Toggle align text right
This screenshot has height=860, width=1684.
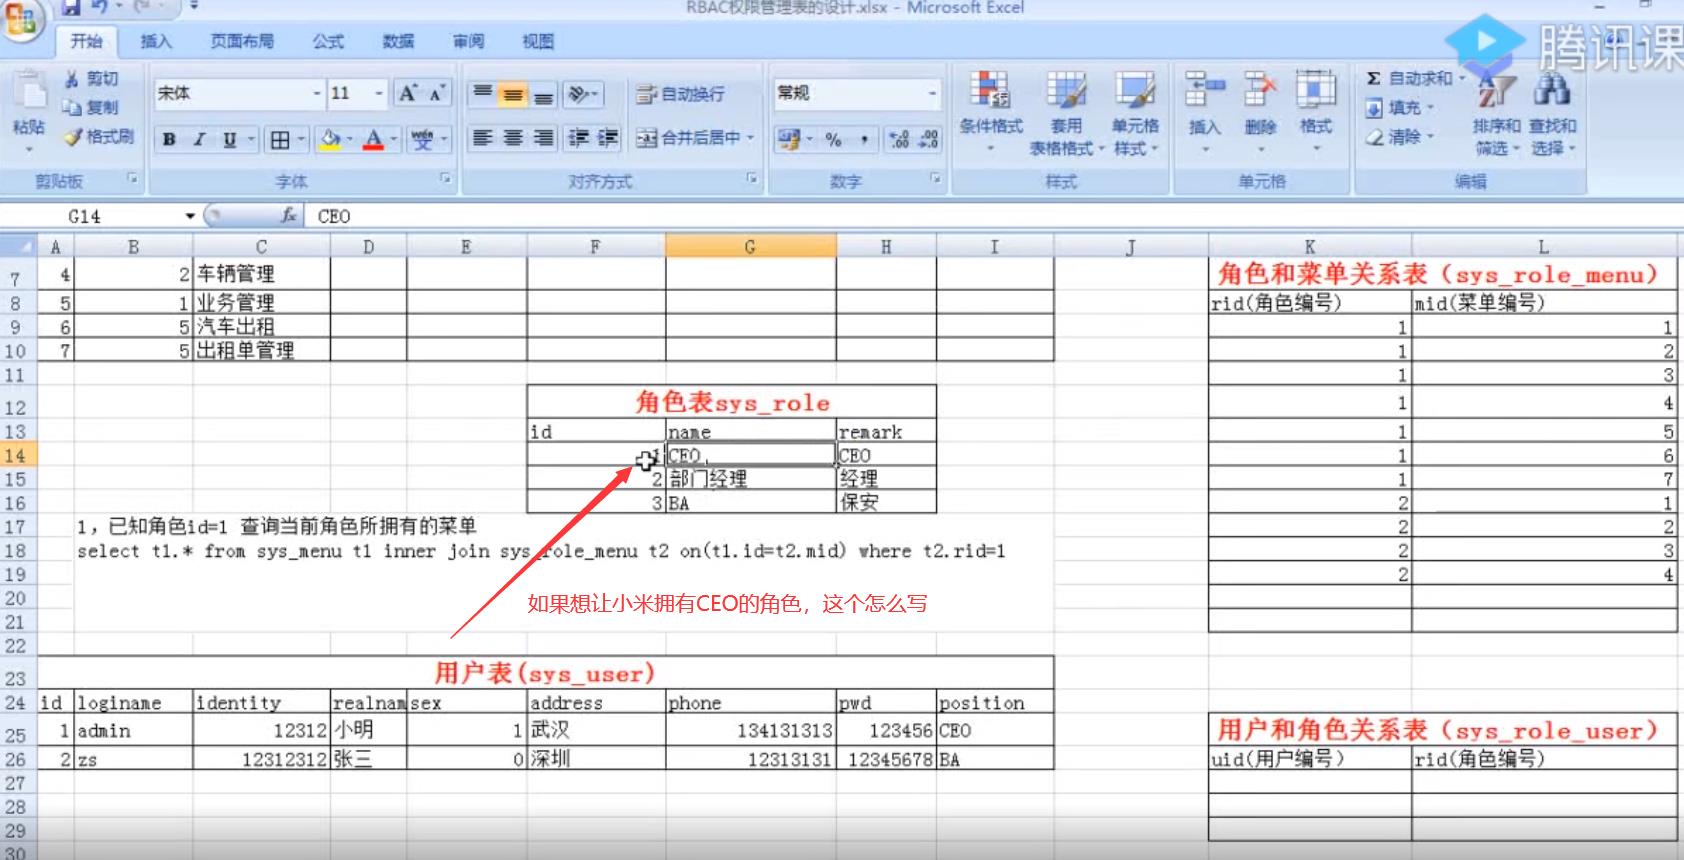click(543, 138)
